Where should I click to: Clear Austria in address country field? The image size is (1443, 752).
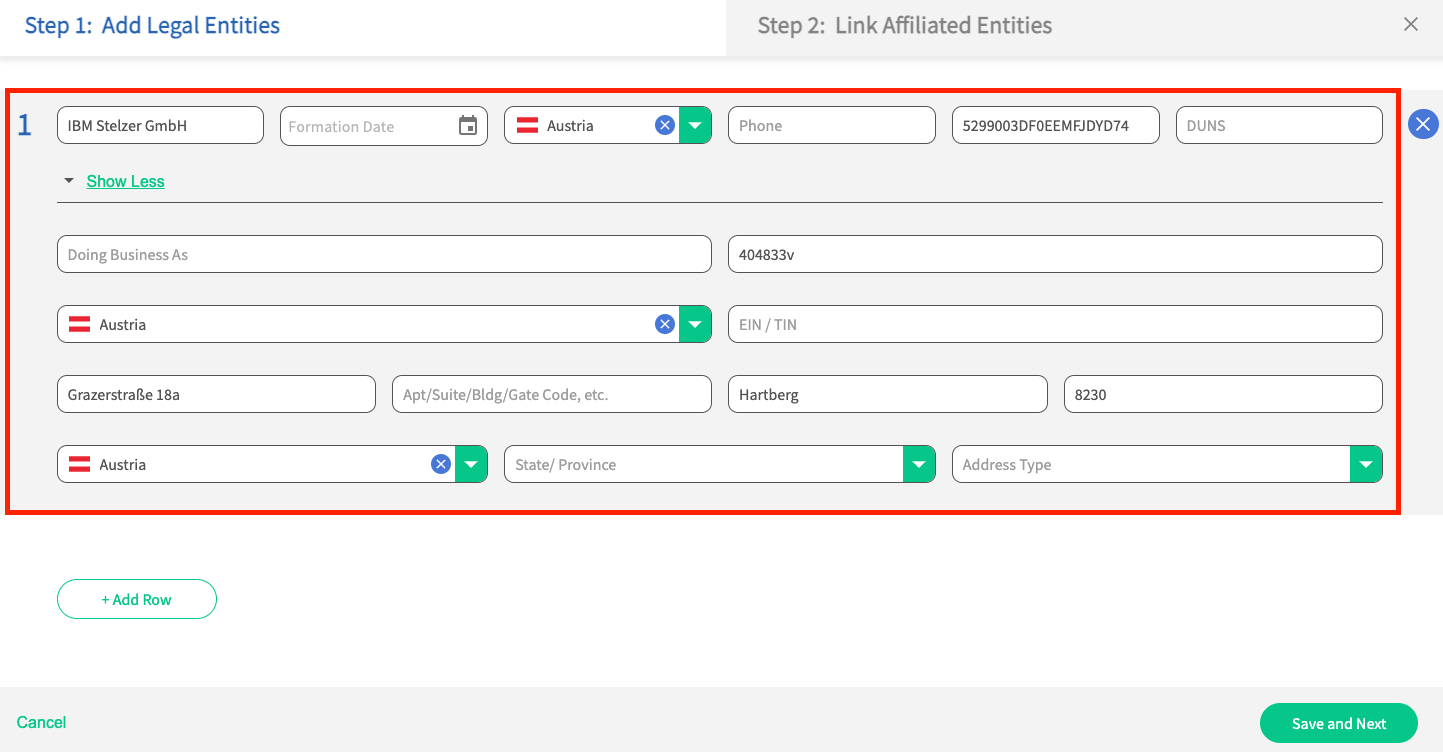(x=441, y=464)
